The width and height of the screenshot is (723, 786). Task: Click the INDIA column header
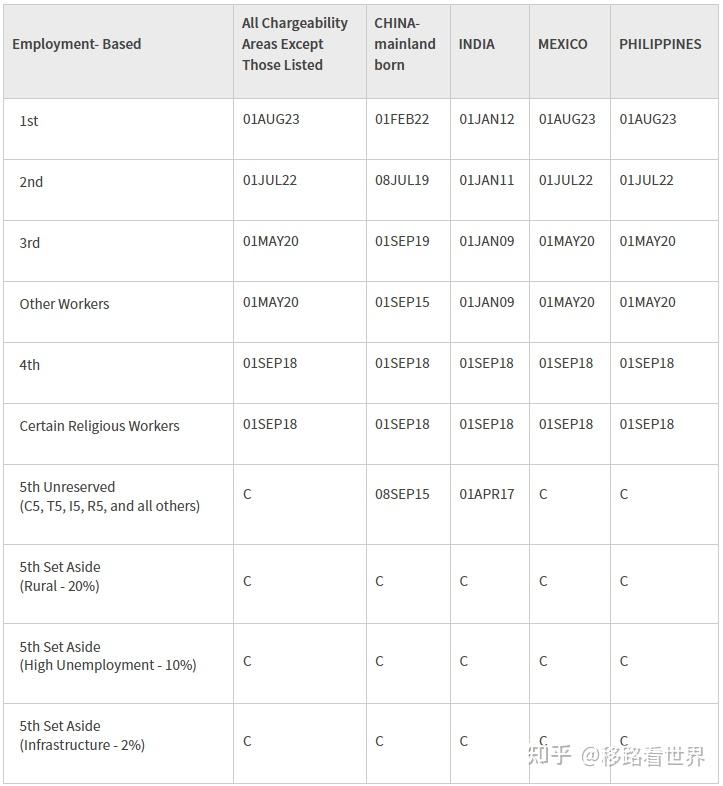(477, 44)
